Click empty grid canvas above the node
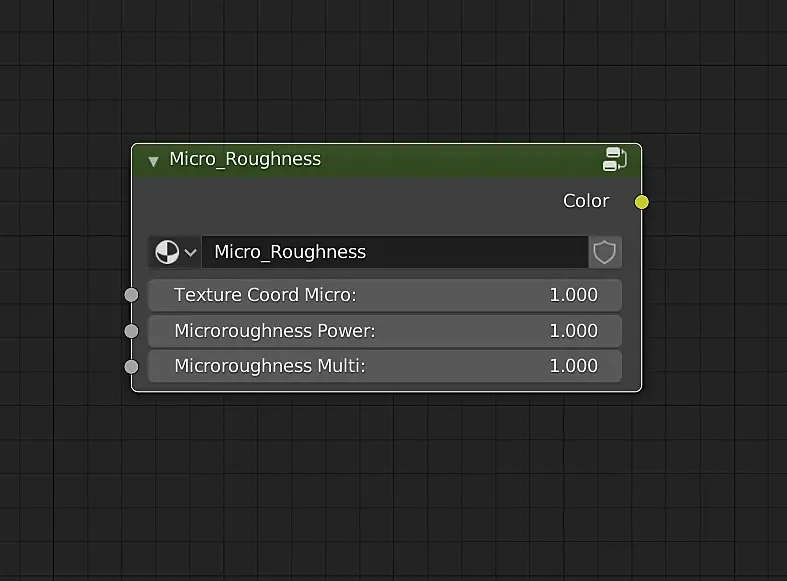Image resolution: width=787 pixels, height=581 pixels. [390, 70]
